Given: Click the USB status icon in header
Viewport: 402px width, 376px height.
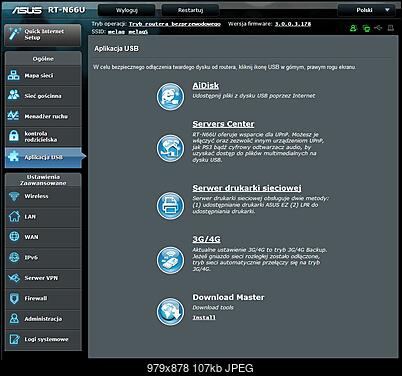Looking at the screenshot, I should click(378, 28).
